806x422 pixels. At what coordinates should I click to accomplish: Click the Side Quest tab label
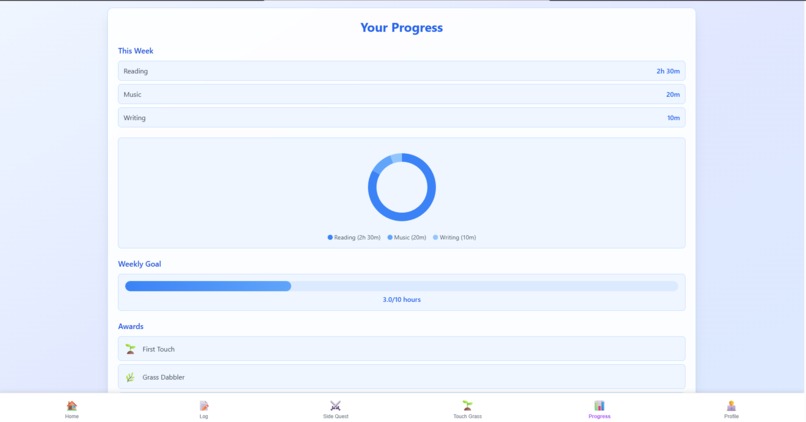(x=336, y=416)
